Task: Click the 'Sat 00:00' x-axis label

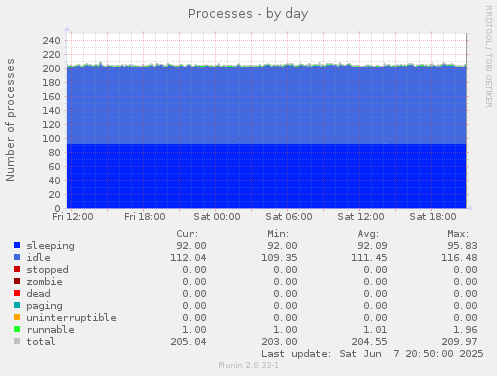Action: [217, 217]
